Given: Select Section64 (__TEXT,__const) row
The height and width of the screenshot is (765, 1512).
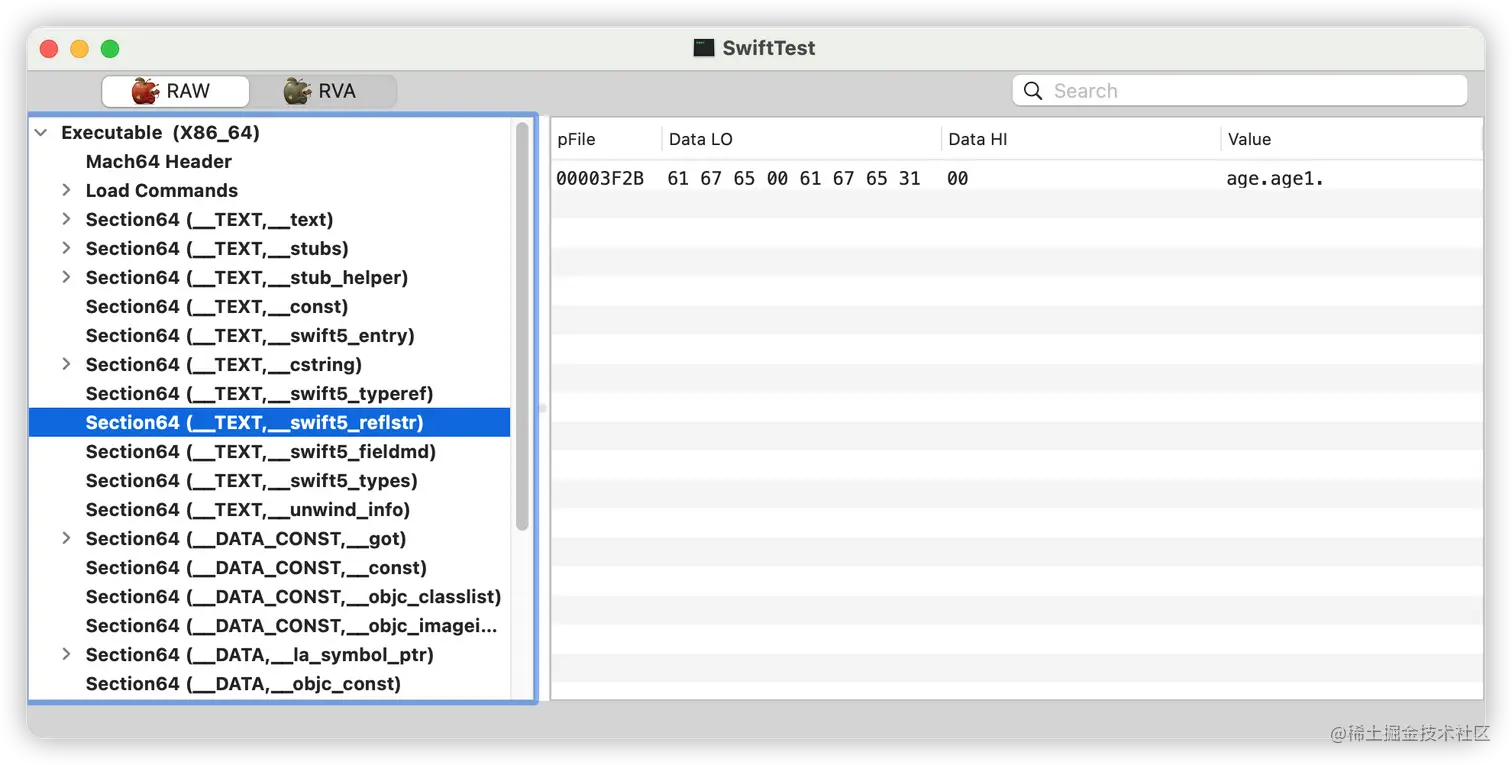Looking at the screenshot, I should click(270, 306).
